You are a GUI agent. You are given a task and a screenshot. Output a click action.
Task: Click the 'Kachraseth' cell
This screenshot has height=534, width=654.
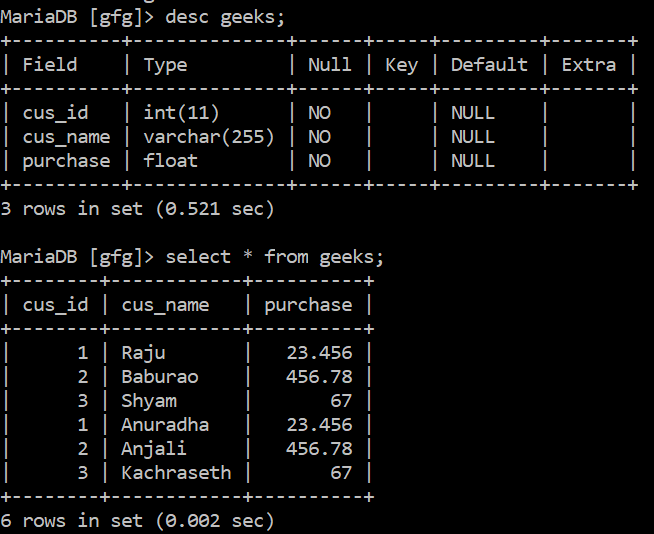click(x=176, y=473)
